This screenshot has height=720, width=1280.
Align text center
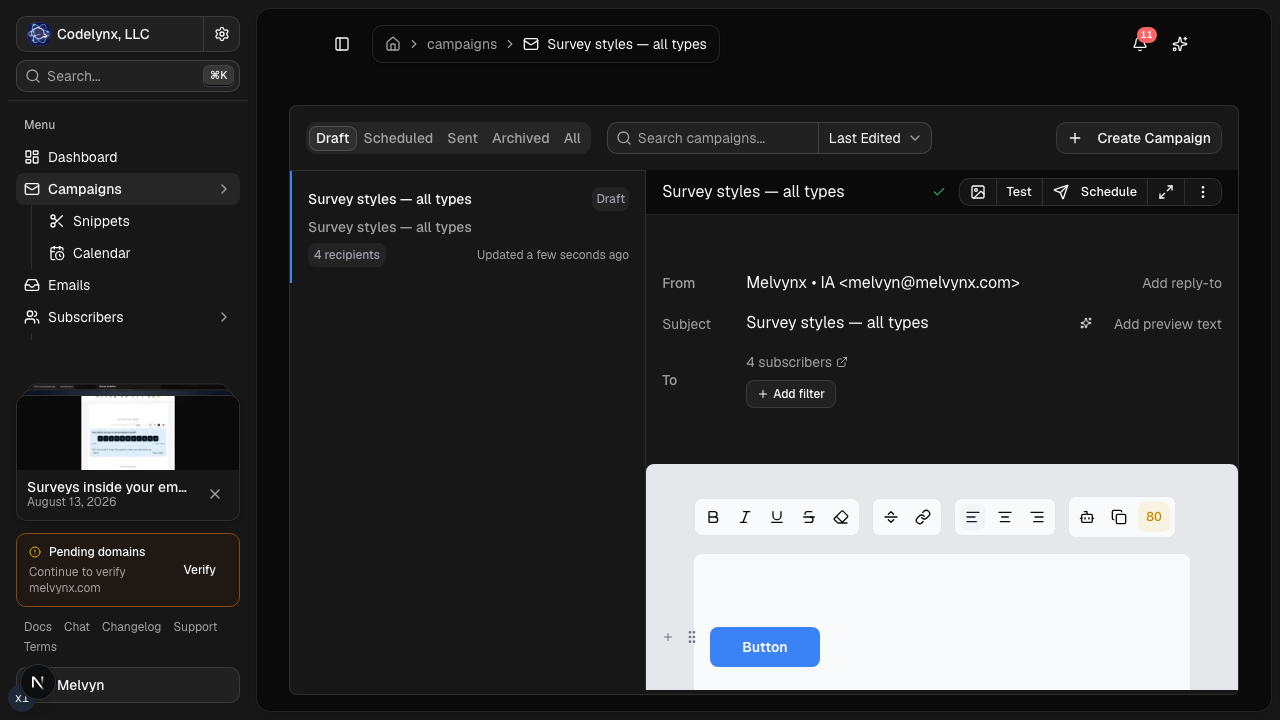coord(1005,517)
